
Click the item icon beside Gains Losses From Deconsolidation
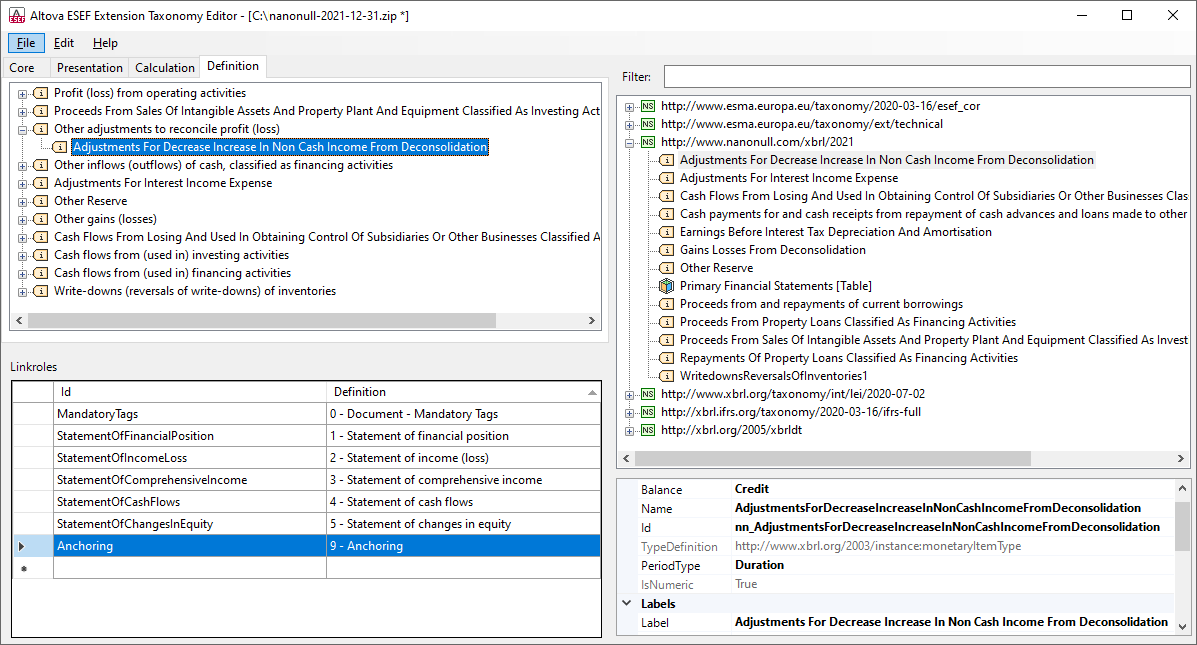tap(666, 250)
